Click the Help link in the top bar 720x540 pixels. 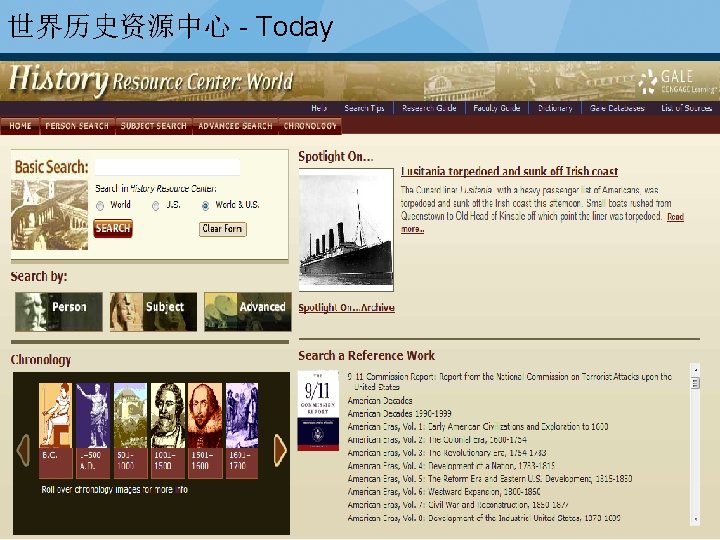point(319,108)
